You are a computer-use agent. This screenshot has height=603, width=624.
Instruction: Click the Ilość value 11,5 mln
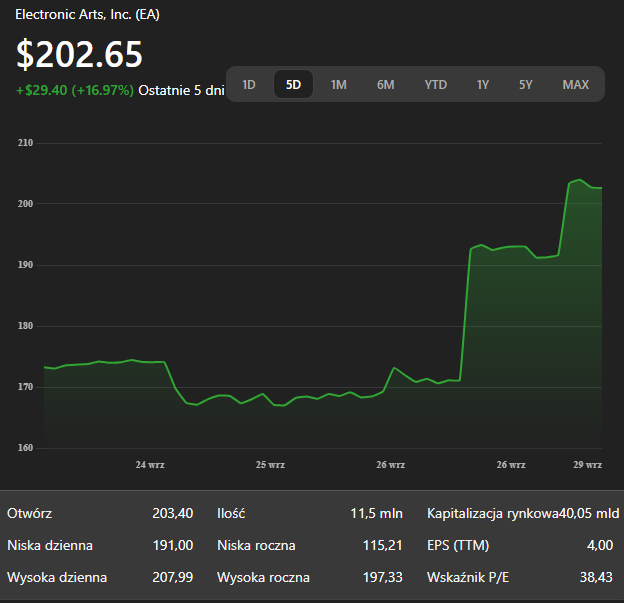[376, 513]
